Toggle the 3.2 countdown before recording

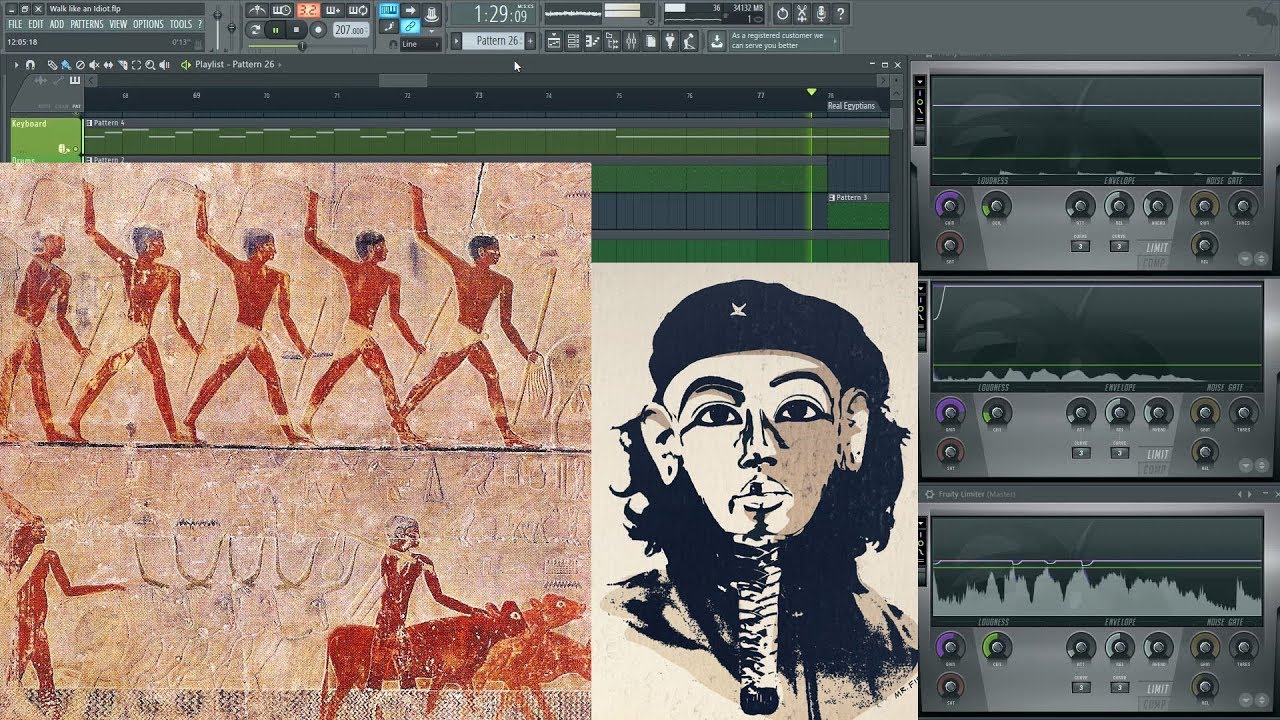[x=308, y=10]
